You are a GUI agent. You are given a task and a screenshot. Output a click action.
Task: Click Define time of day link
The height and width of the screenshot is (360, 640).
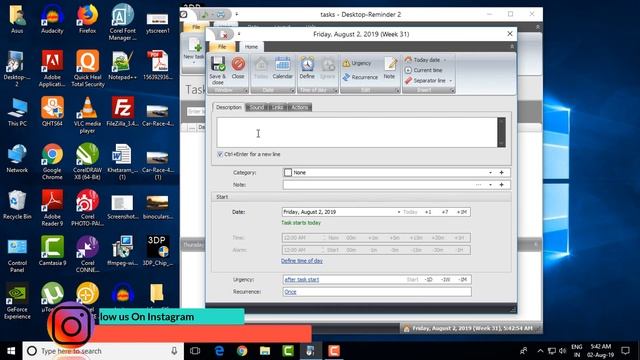tap(302, 261)
